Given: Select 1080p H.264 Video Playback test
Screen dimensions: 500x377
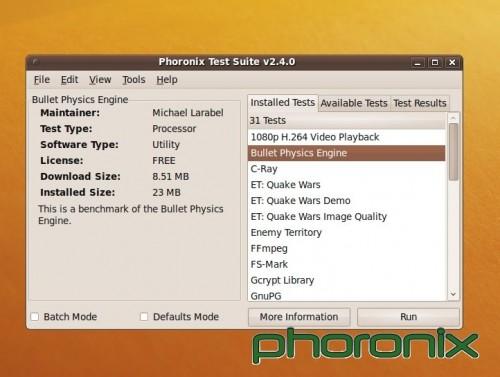Looking at the screenshot, I should [x=347, y=137].
